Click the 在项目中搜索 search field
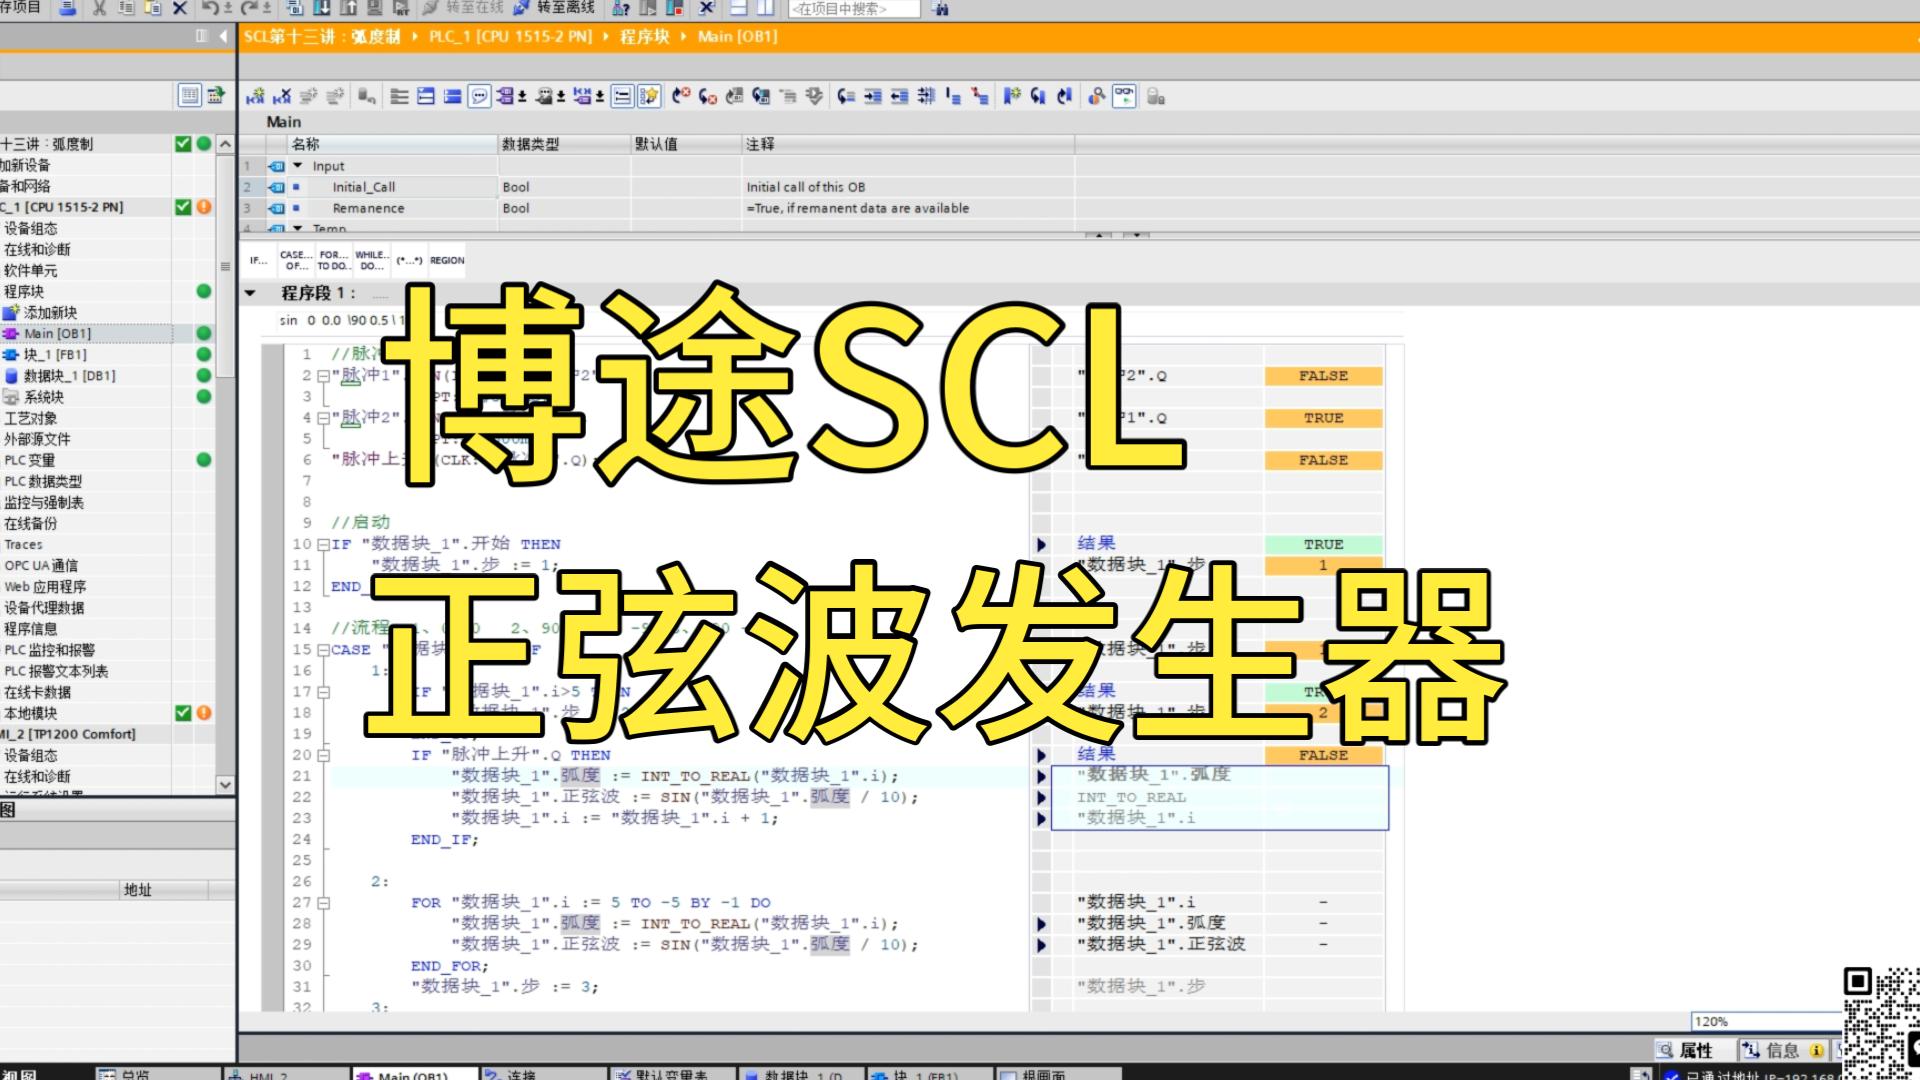The height and width of the screenshot is (1080, 1920). tap(854, 9)
